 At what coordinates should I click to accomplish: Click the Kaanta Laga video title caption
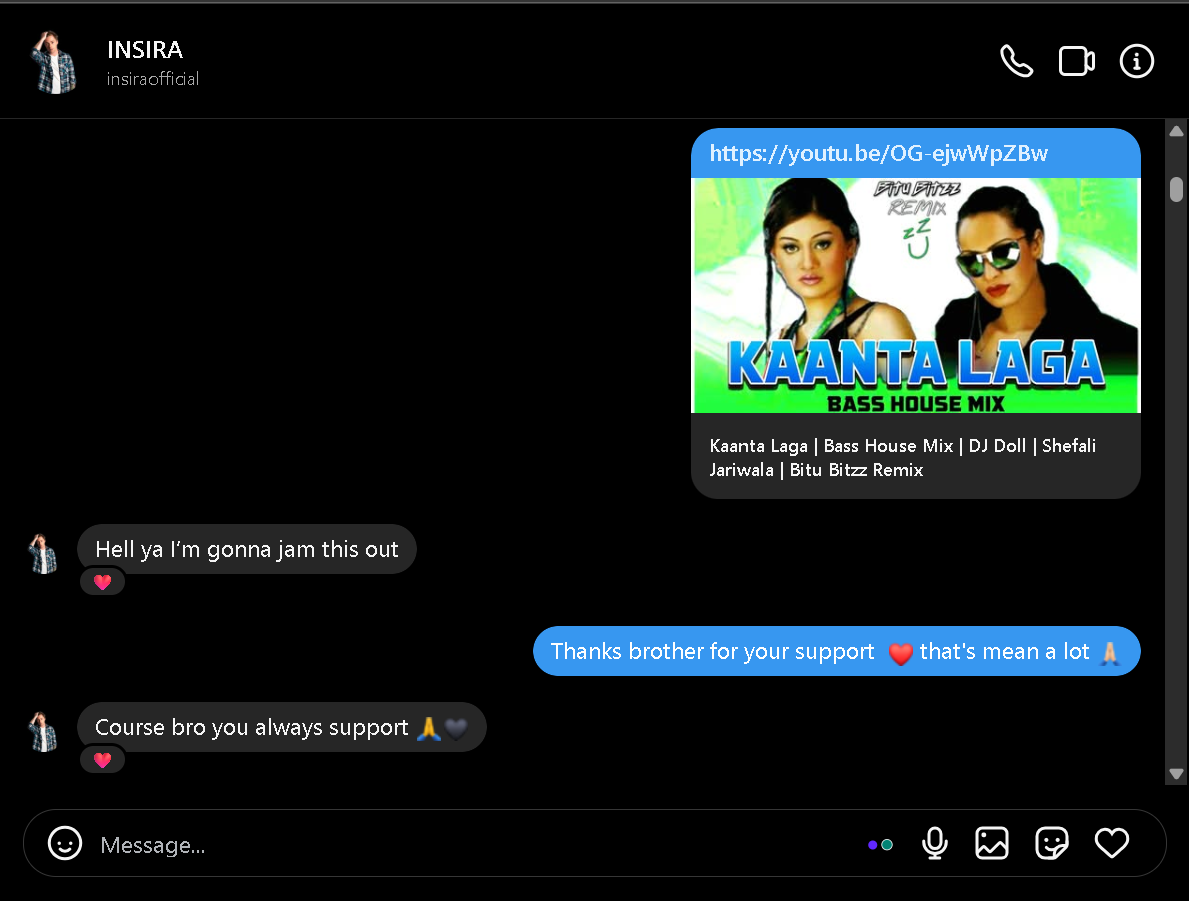pyautogui.click(x=903, y=458)
